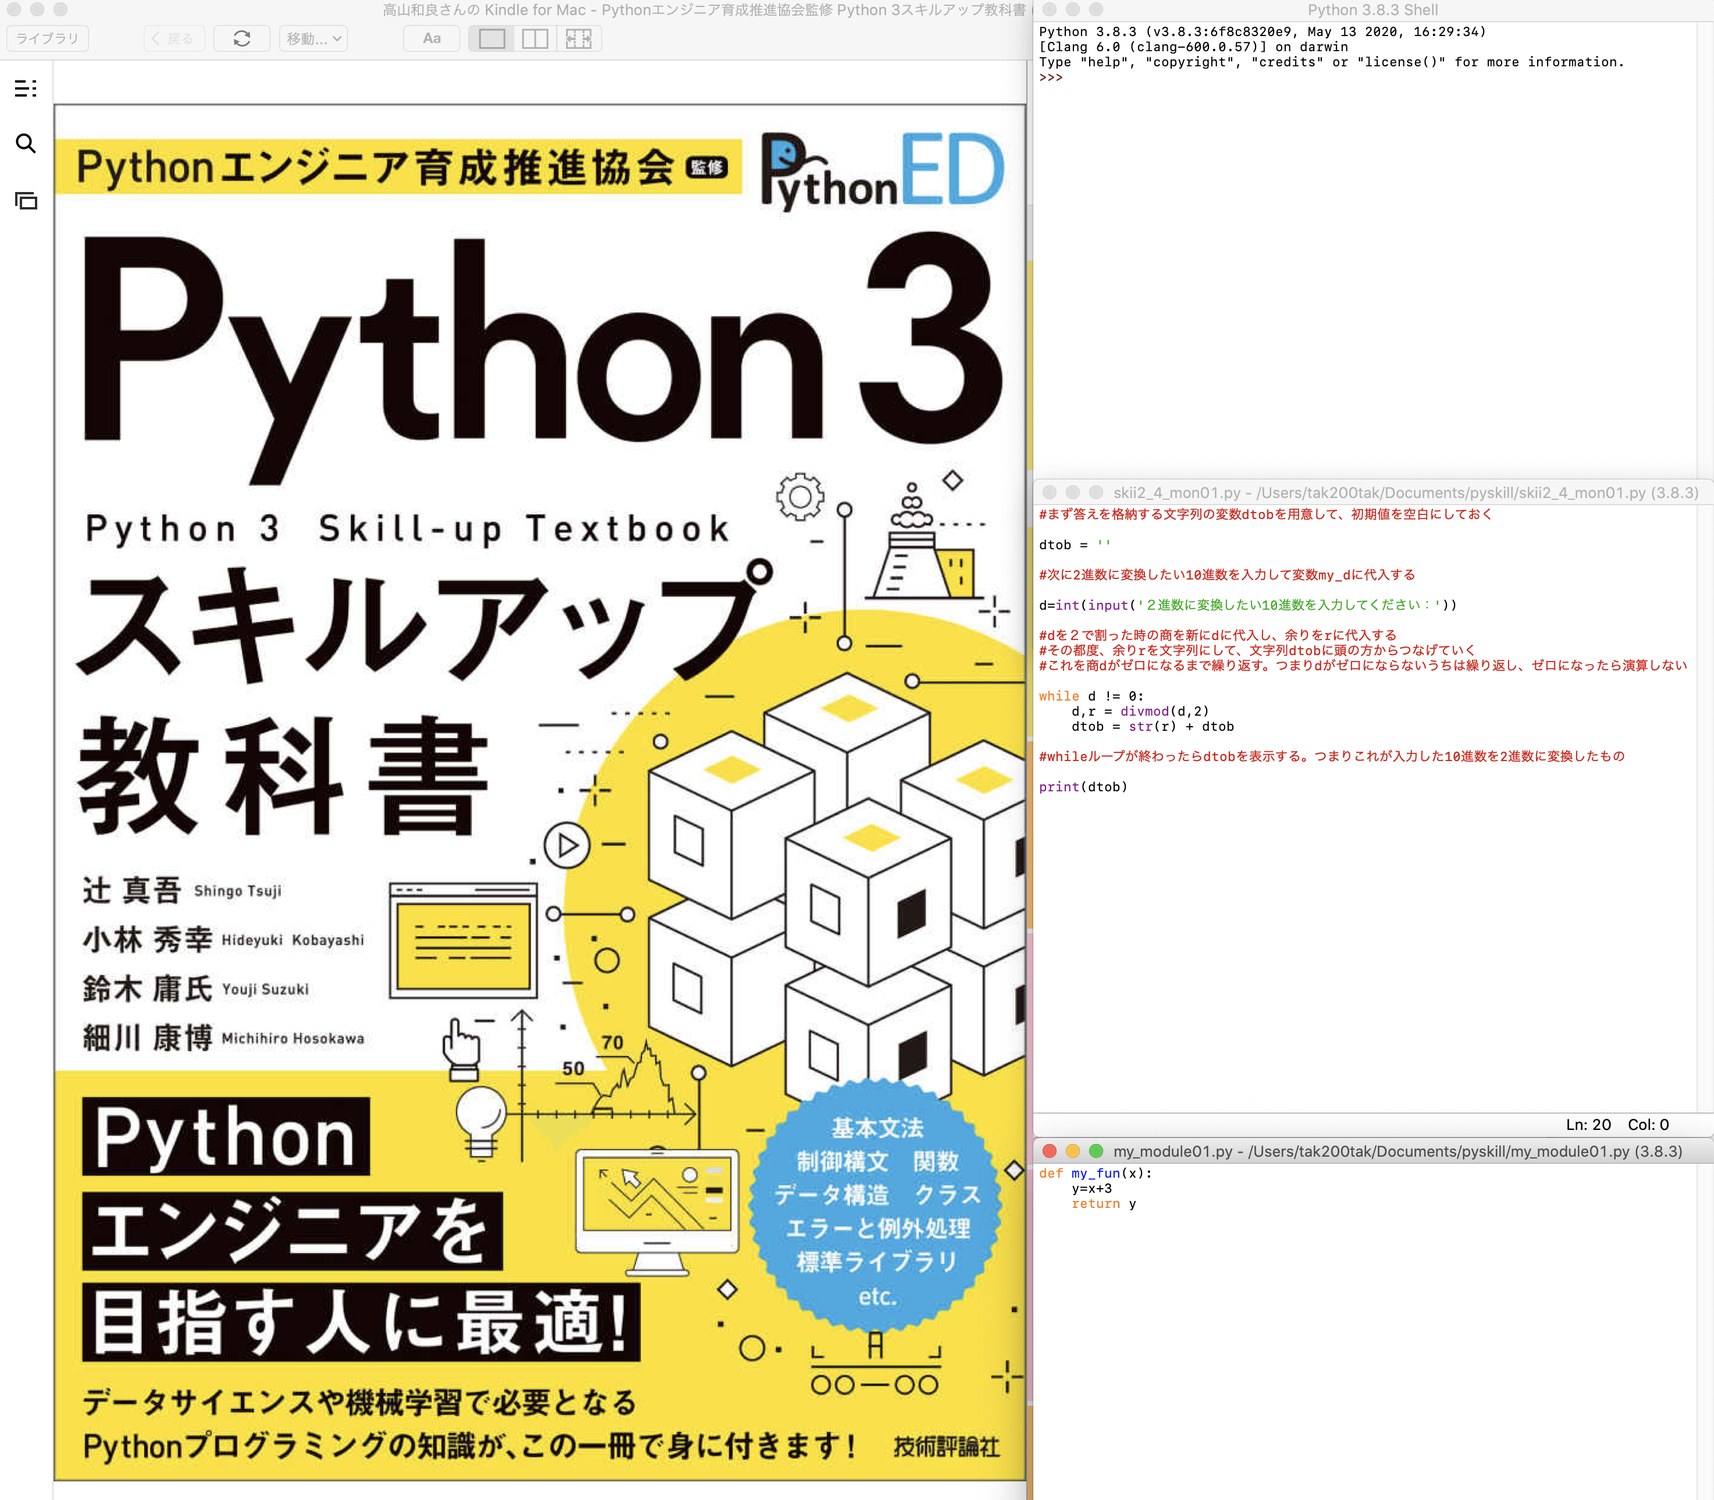Image resolution: width=1714 pixels, height=1500 pixels.
Task: Click the 戻る back button
Action: [175, 39]
